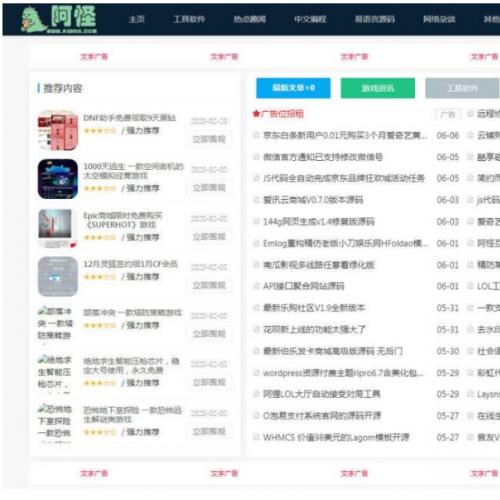Click the 05-30 date text

tap(448, 351)
